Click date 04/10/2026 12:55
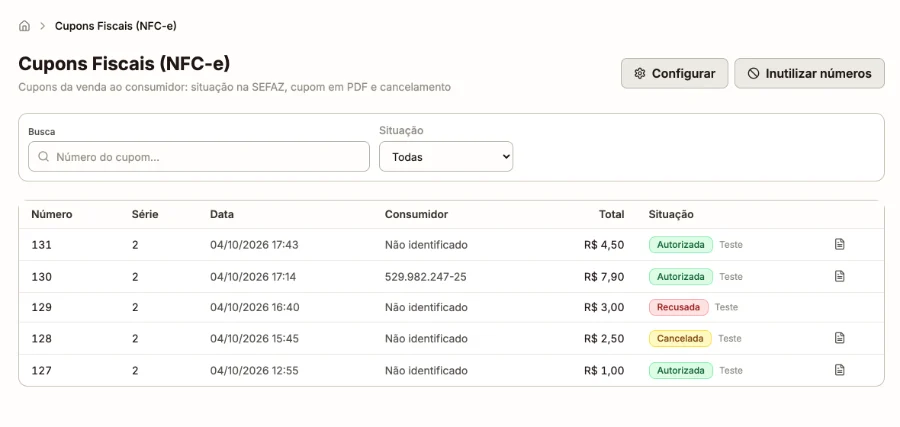This screenshot has width=900, height=427. 254,371
